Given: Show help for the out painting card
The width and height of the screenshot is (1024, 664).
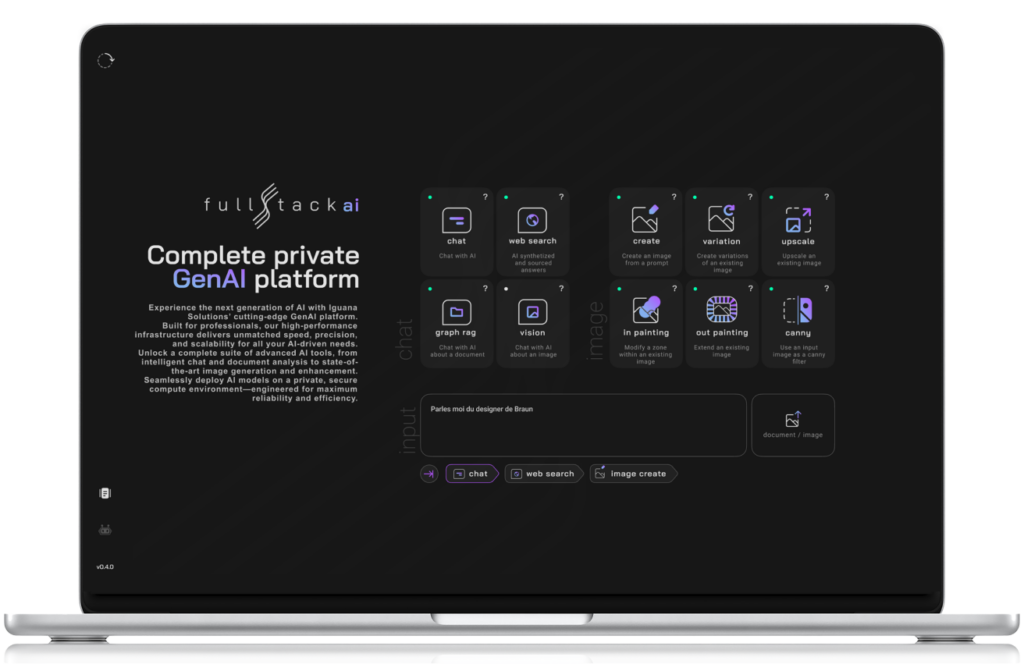Looking at the screenshot, I should click(x=750, y=288).
